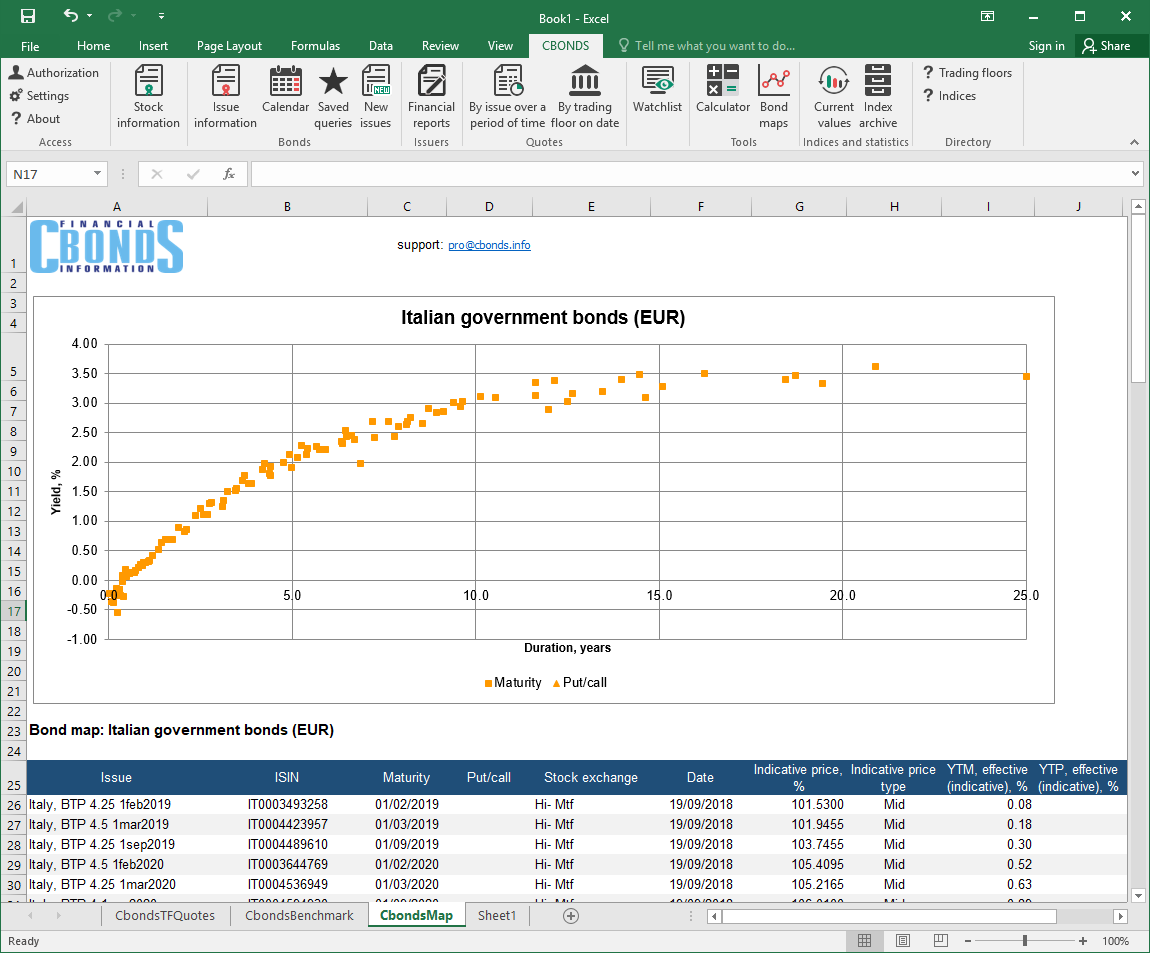This screenshot has height=953, width=1152.
Task: Open Bond maps tool
Action: click(774, 96)
